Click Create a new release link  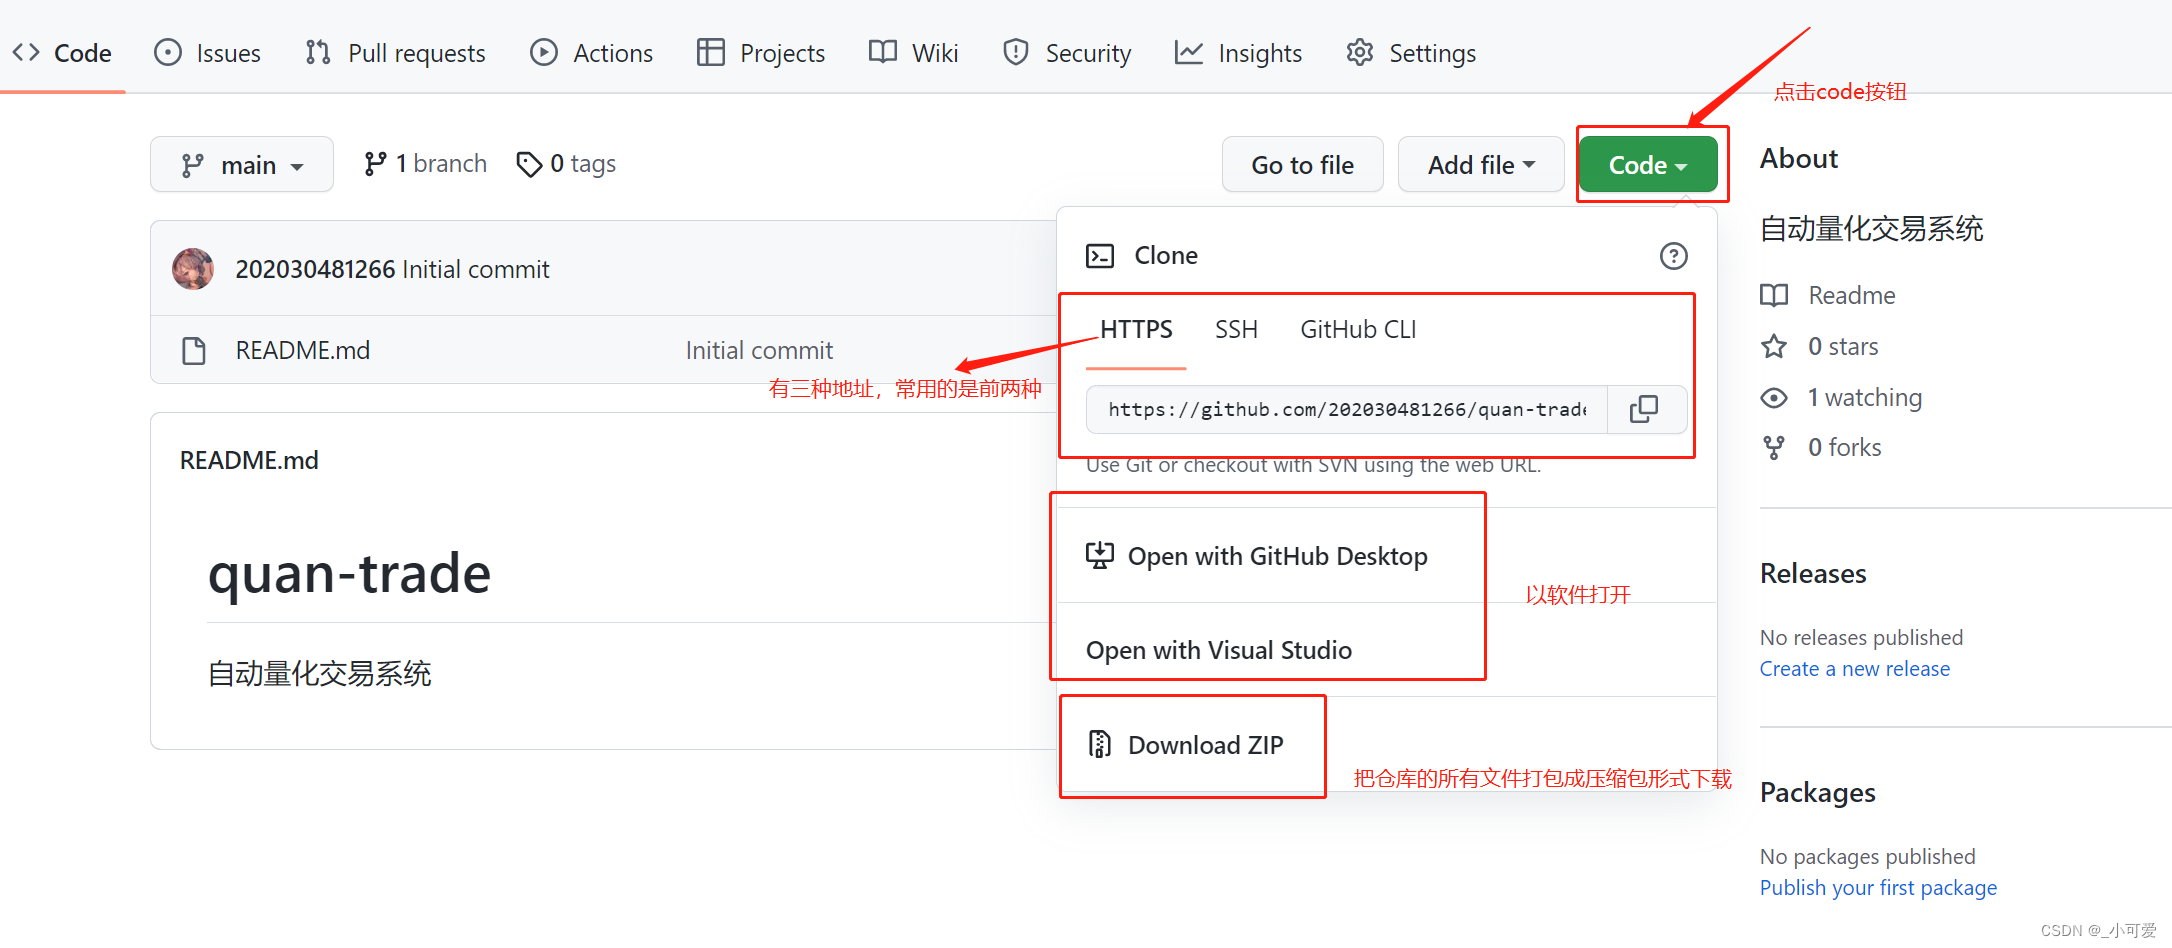[x=1855, y=669]
